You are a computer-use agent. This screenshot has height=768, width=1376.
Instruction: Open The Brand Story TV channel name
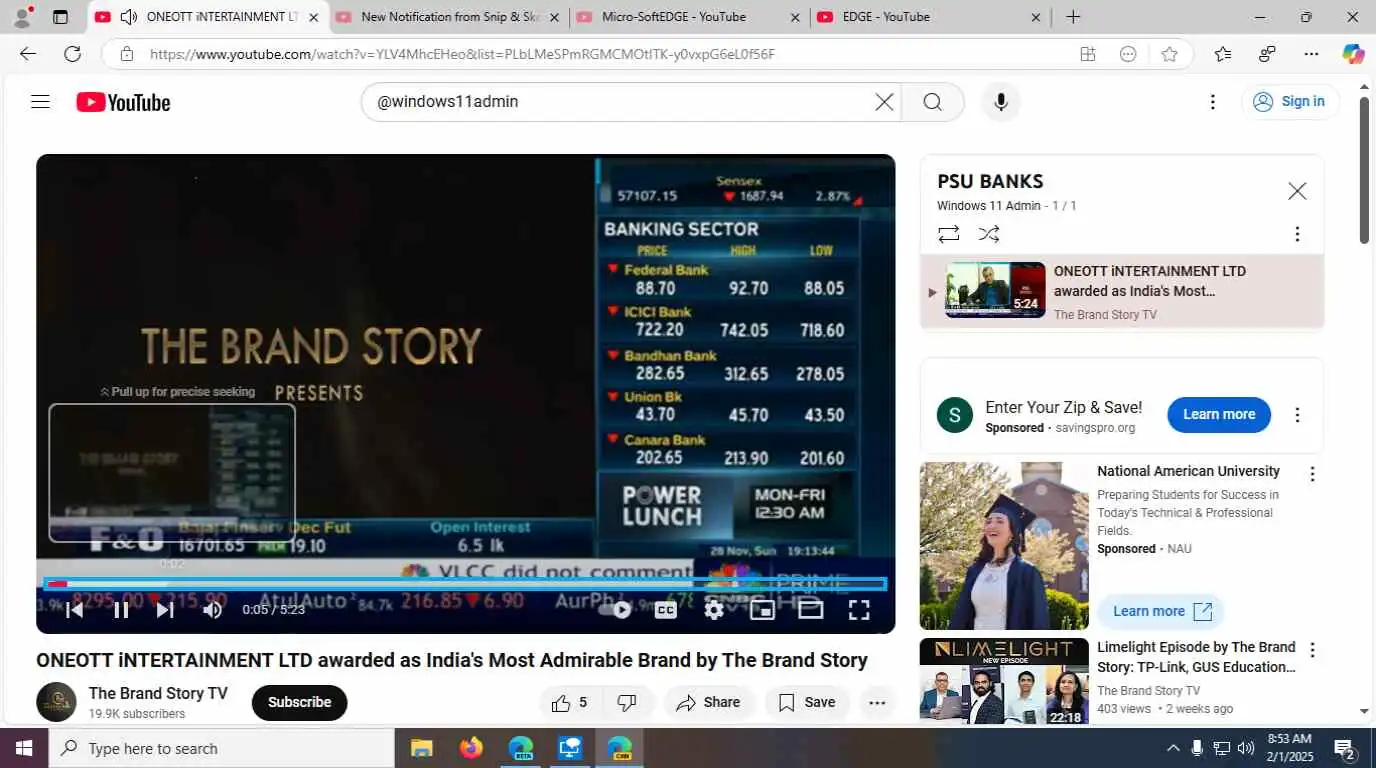[158, 693]
